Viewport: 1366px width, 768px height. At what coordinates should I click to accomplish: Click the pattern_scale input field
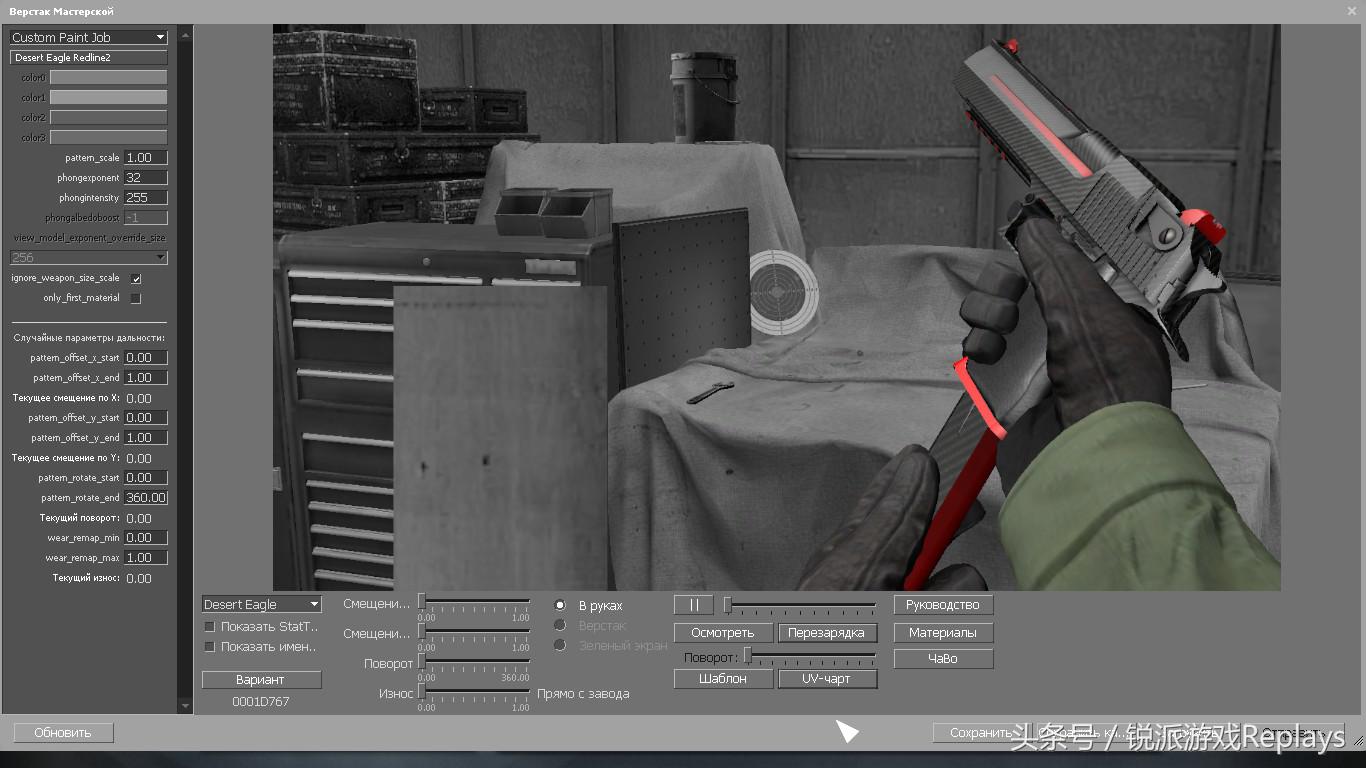point(145,157)
